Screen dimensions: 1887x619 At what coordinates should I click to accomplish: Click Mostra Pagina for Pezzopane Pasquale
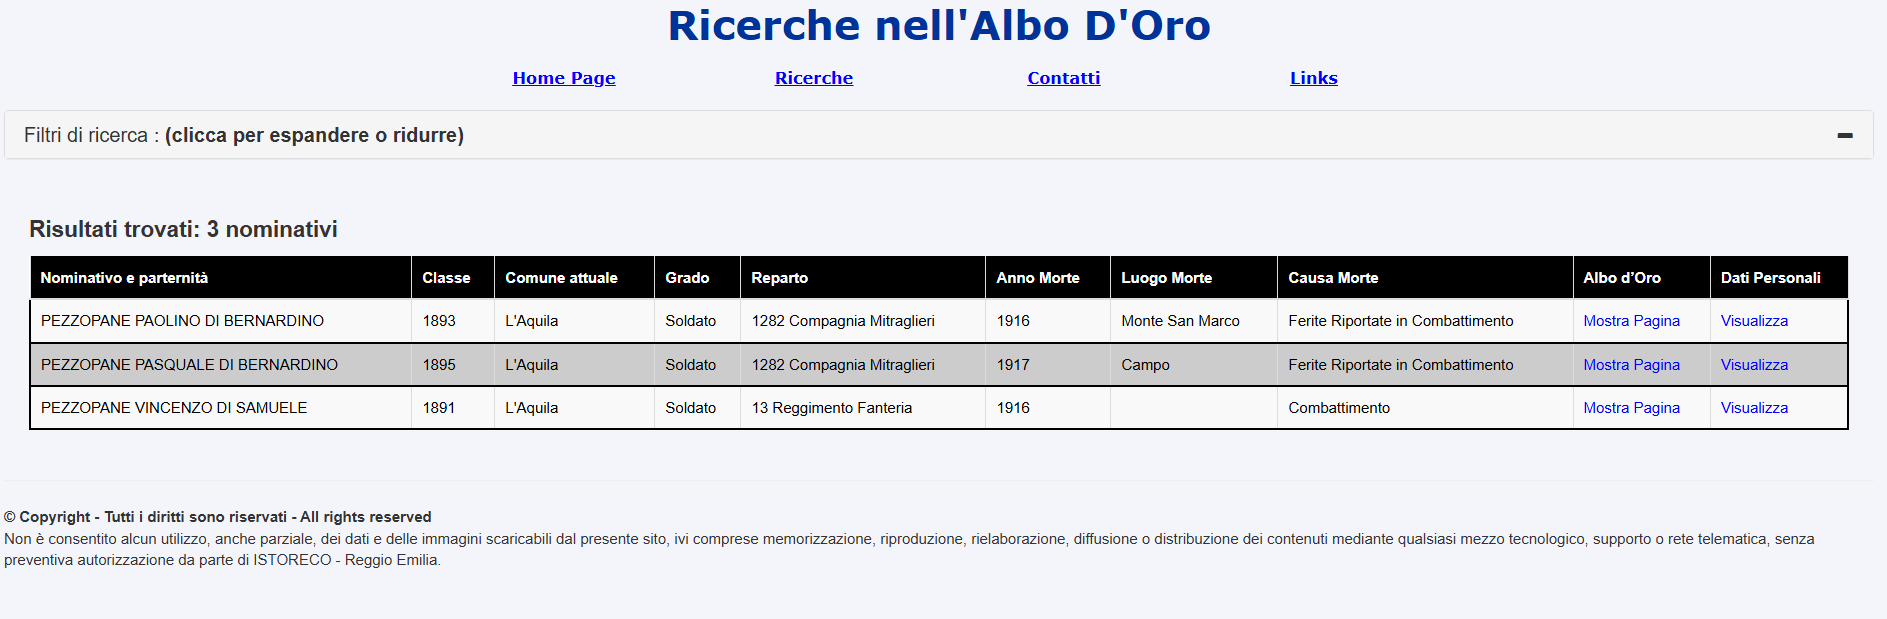pos(1631,365)
